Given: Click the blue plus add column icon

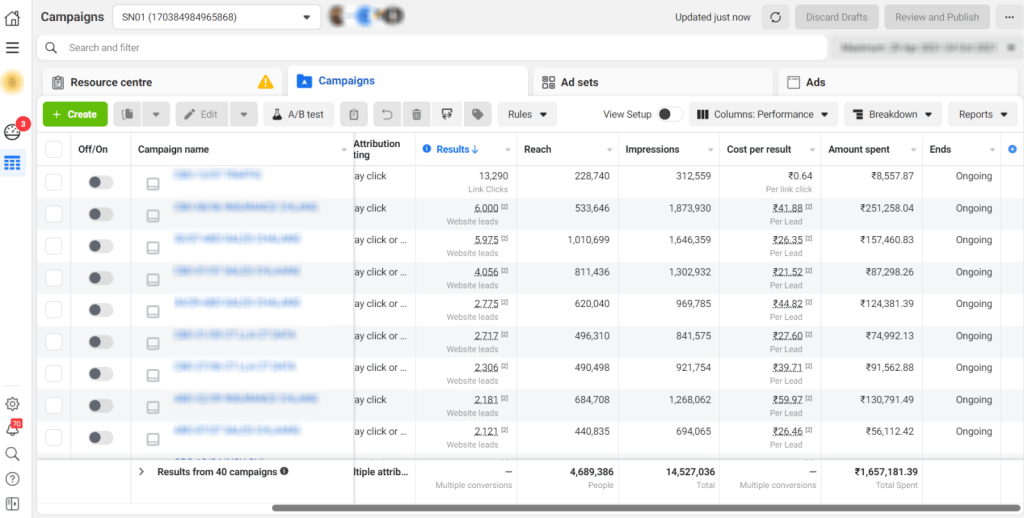Looking at the screenshot, I should [x=1012, y=149].
